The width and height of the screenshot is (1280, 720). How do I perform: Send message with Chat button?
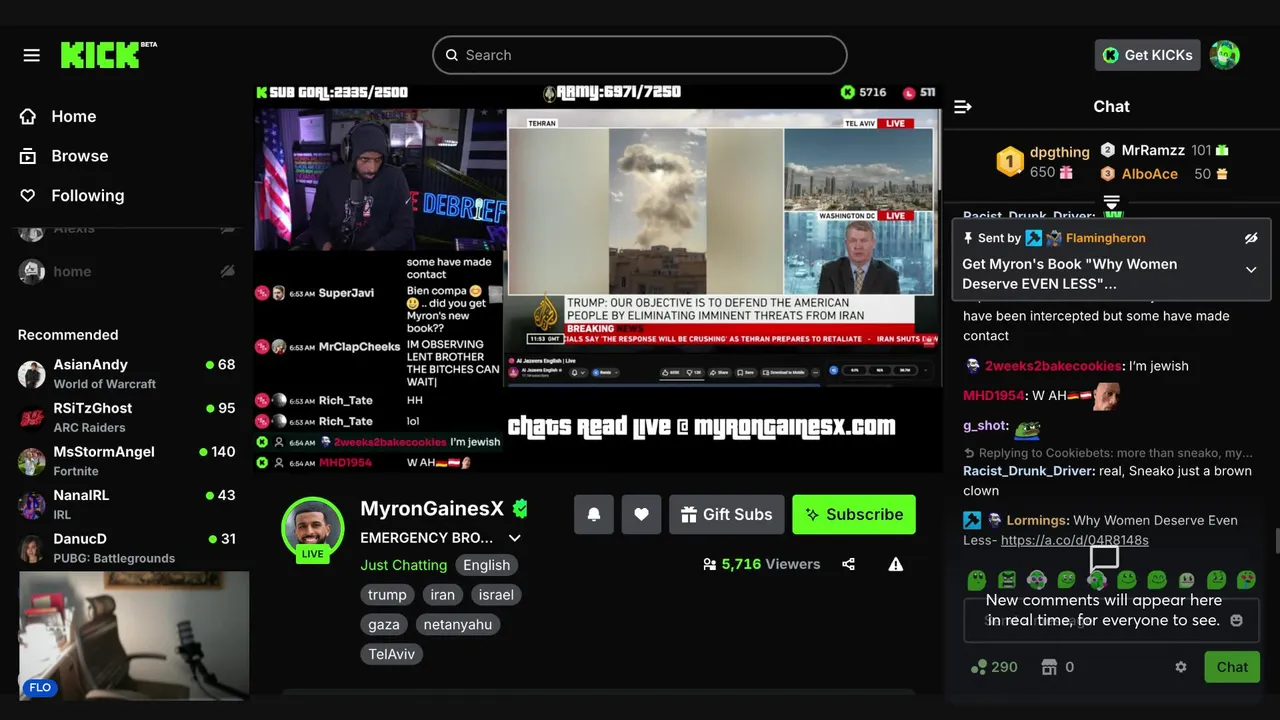[x=1232, y=667]
